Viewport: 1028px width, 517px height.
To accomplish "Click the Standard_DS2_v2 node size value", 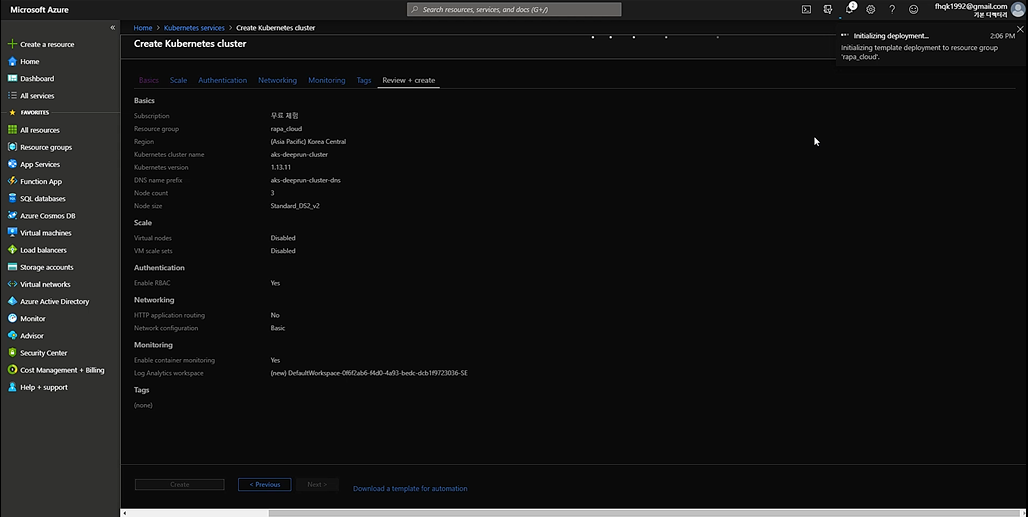I will [295, 206].
